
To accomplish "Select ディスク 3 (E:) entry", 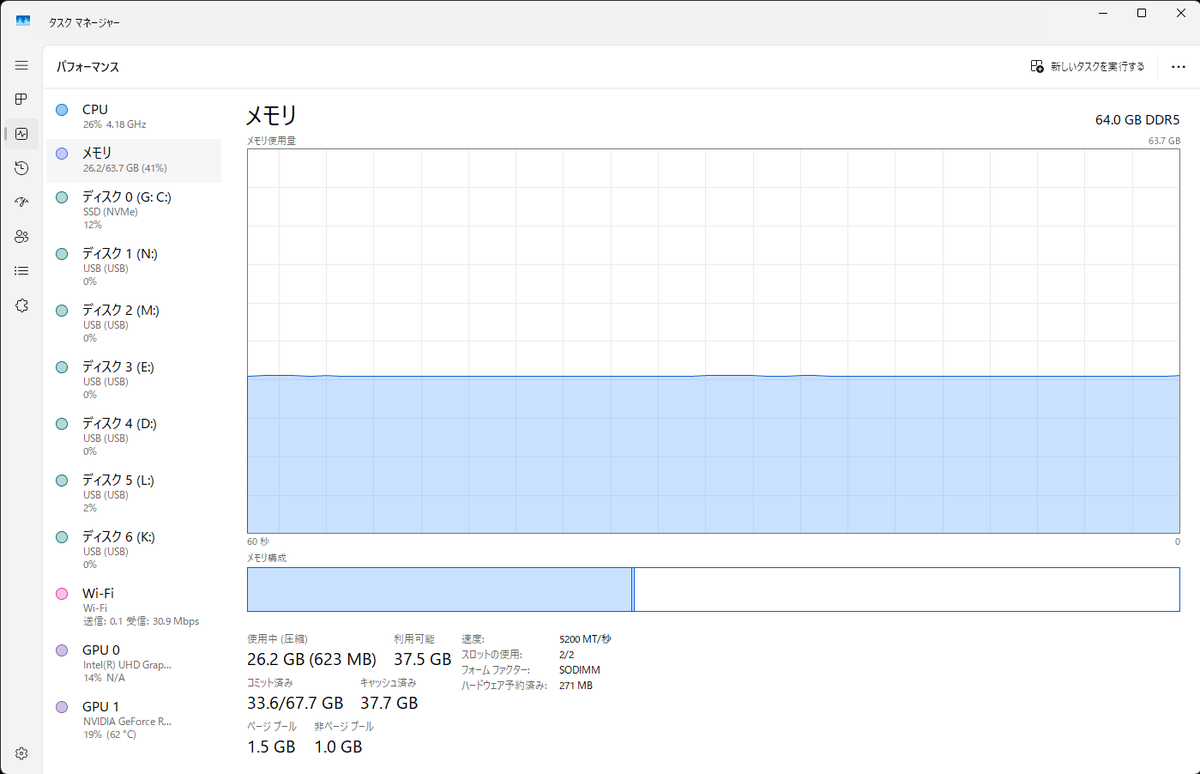I will coord(134,380).
